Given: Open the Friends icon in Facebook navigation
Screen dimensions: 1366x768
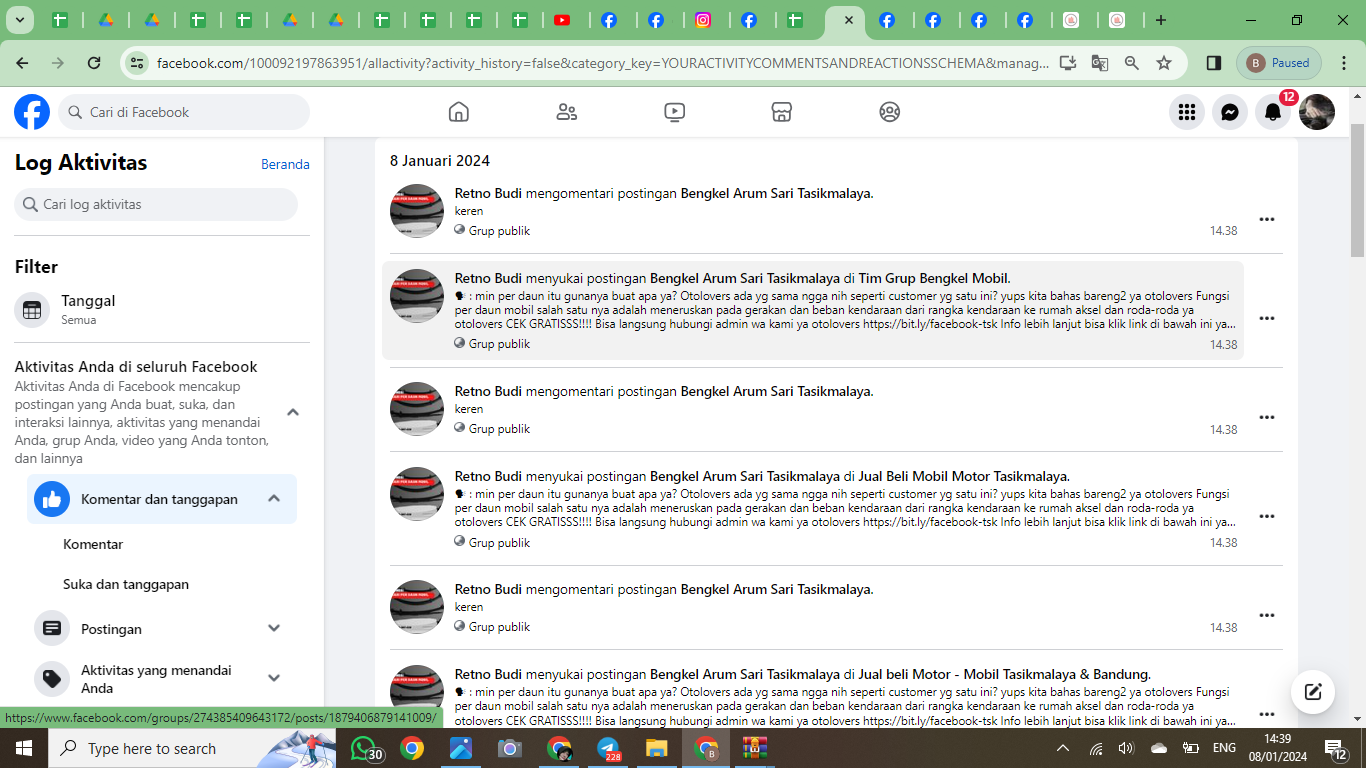Looking at the screenshot, I should 567,112.
